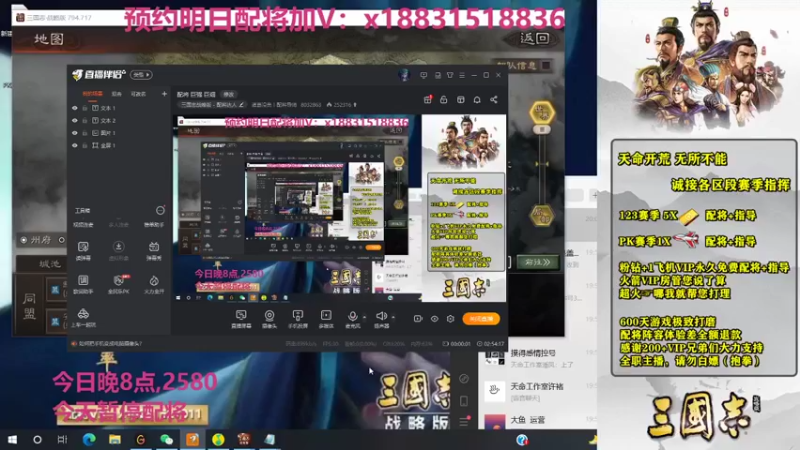The height and width of the screenshot is (450, 800).
Task: Click the lock icon in top-right toolbar
Action: tap(443, 99)
